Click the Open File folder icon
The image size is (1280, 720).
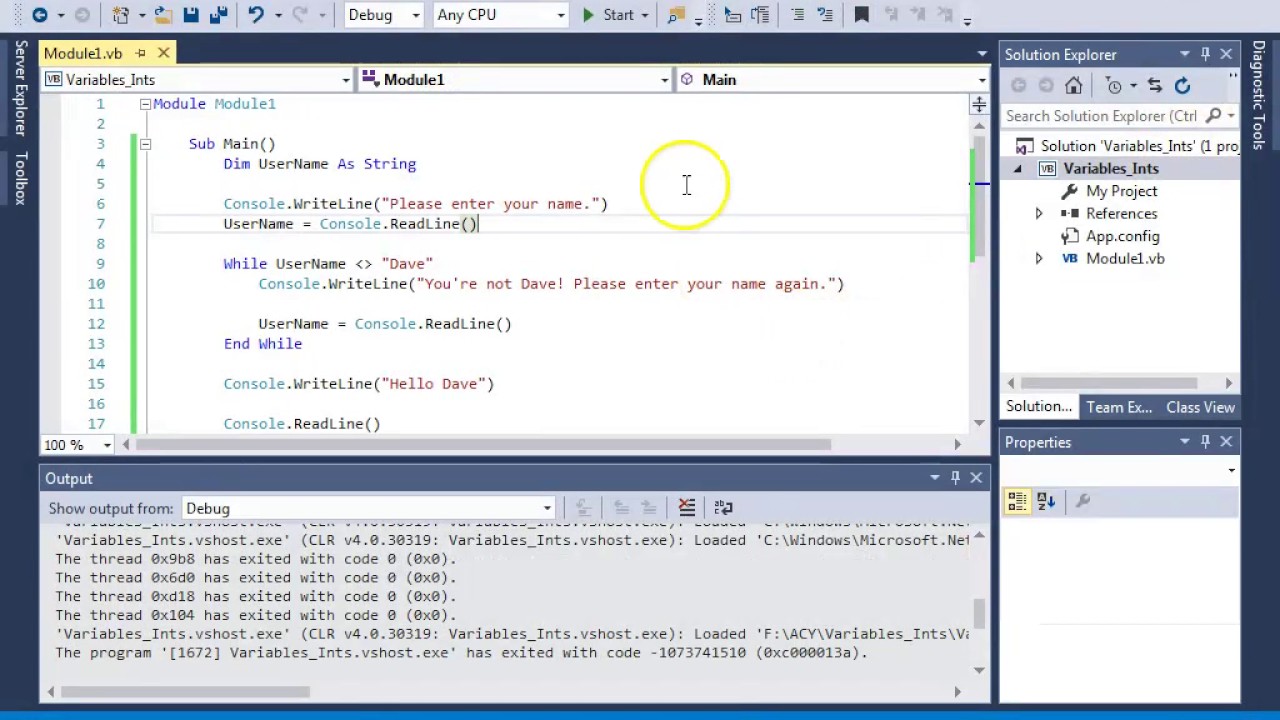click(x=162, y=15)
